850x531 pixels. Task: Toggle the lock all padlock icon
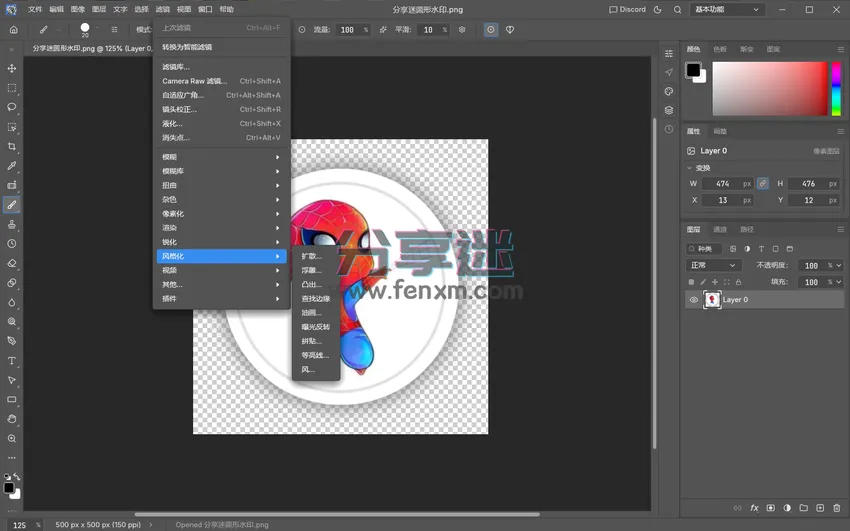click(738, 282)
